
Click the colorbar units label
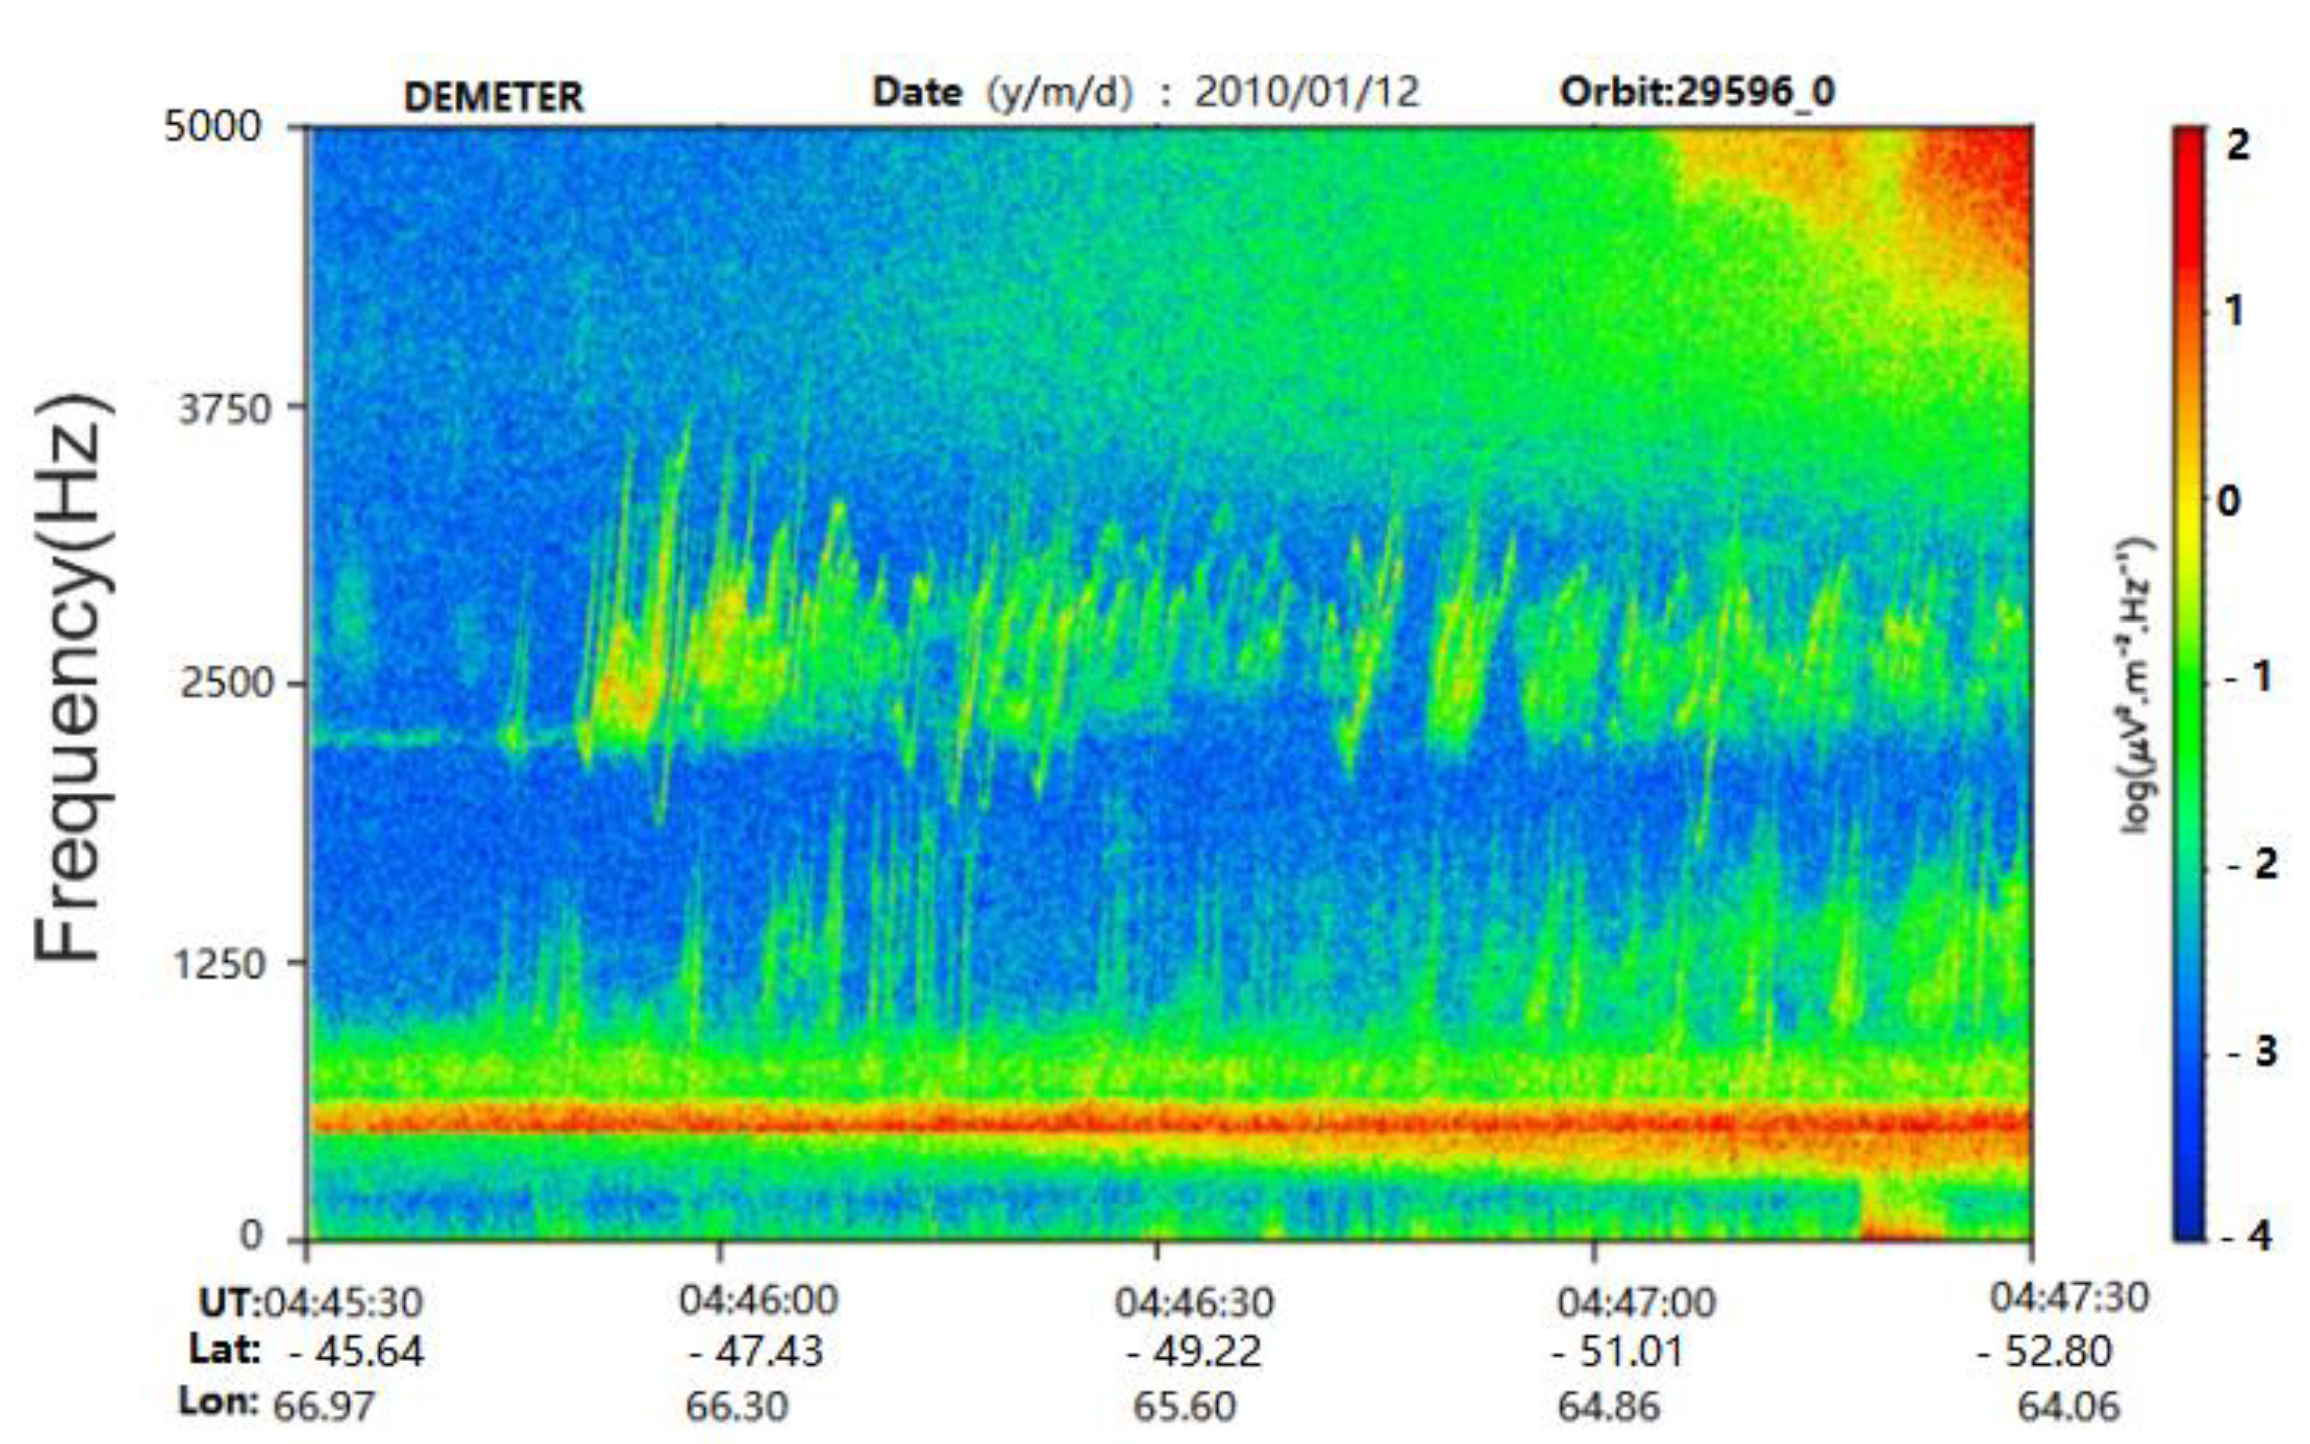[2138, 685]
